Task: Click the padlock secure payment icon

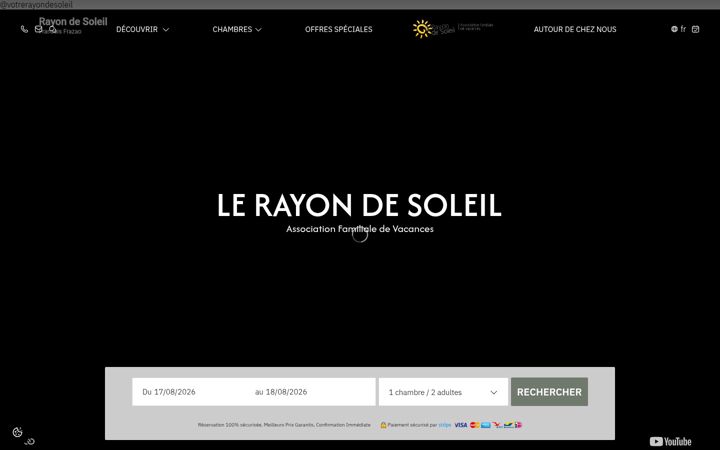Action: point(383,425)
